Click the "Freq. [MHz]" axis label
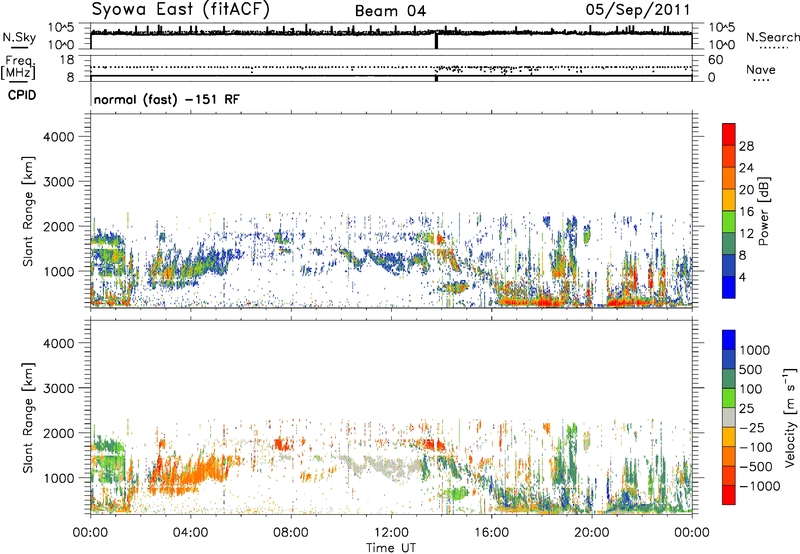Viewport: 800px width, 554px height. pyautogui.click(x=18, y=68)
